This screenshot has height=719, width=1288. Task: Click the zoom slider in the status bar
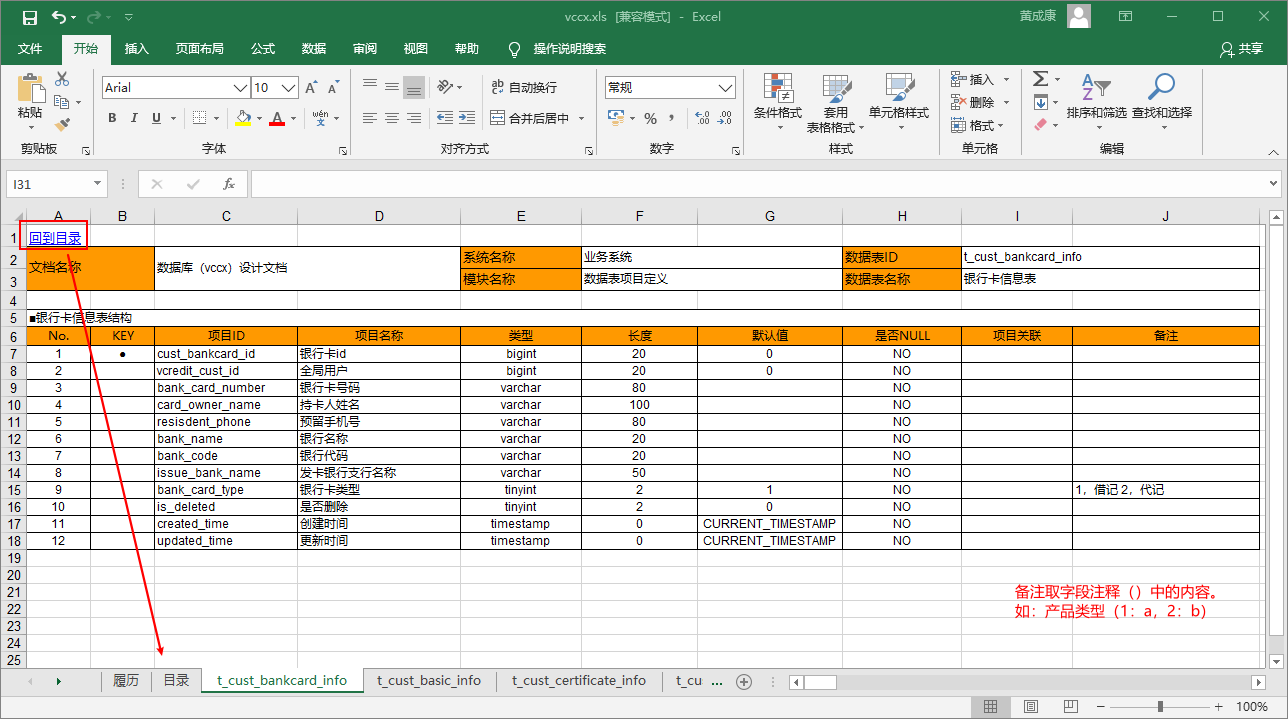tap(1160, 706)
